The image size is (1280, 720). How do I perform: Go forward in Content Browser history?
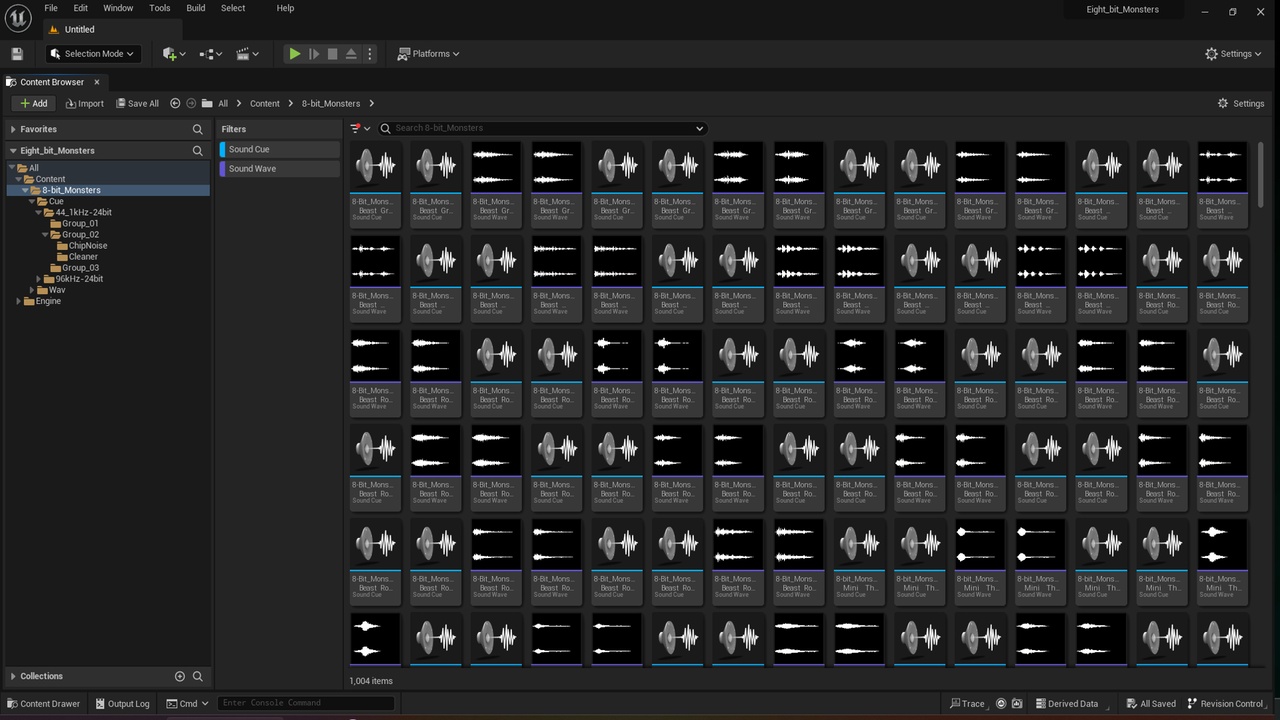pyautogui.click(x=191, y=103)
